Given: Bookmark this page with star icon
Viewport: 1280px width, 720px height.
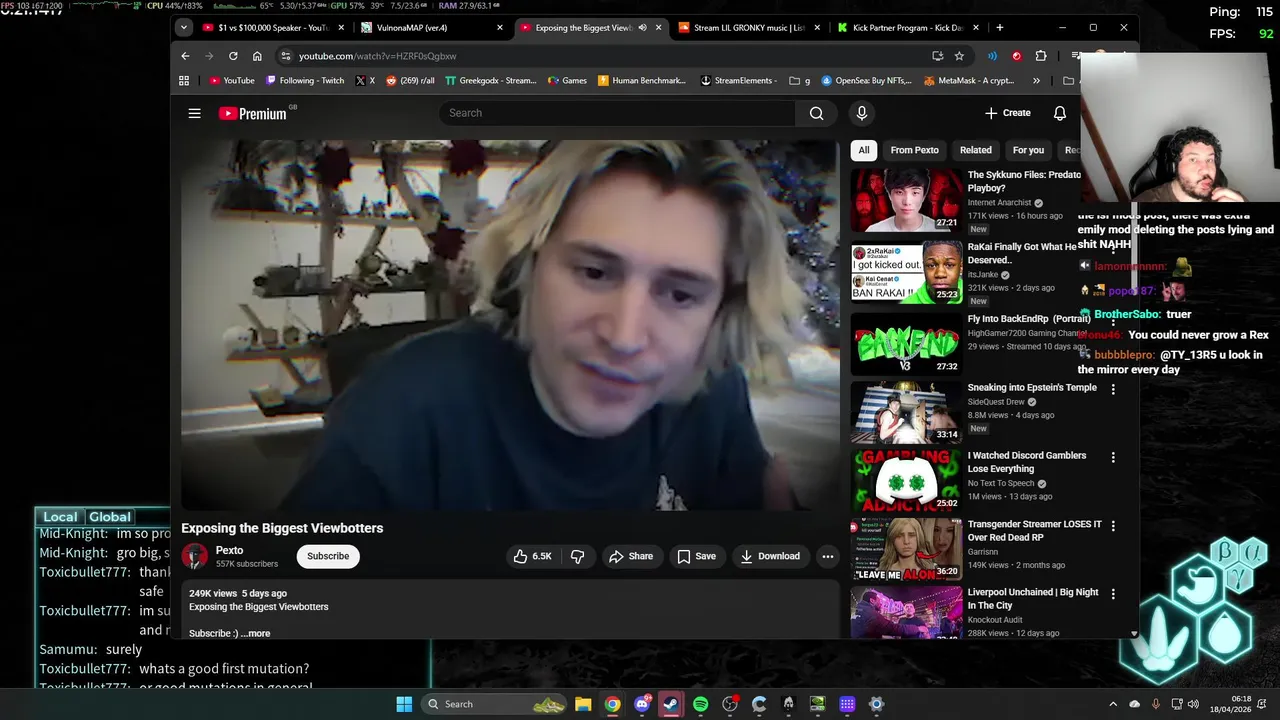Looking at the screenshot, I should pos(959,56).
